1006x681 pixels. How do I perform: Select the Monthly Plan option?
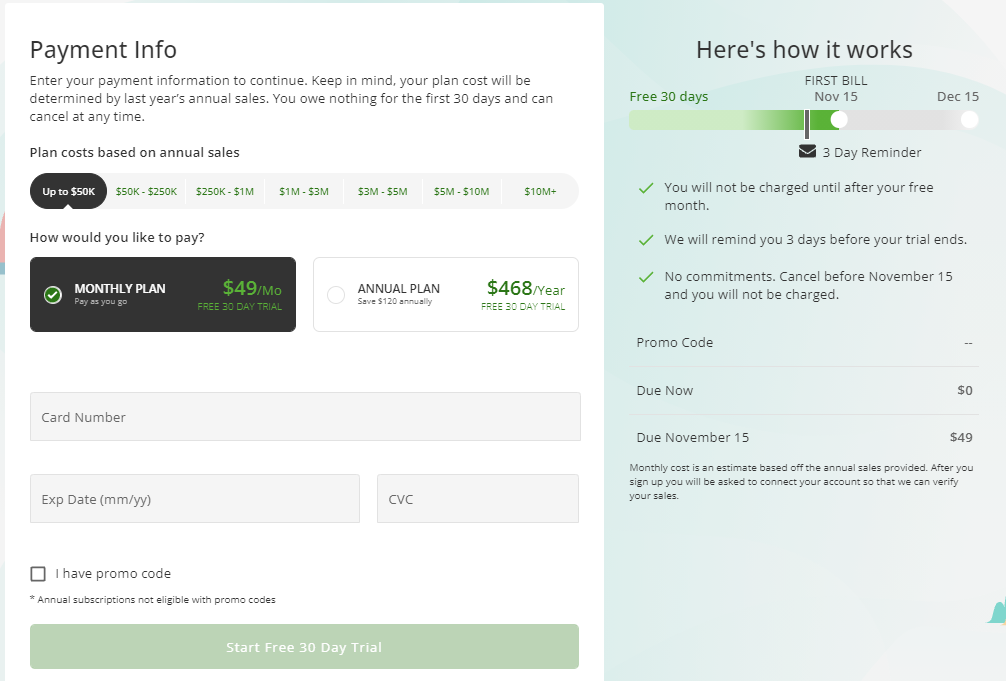[x=163, y=295]
